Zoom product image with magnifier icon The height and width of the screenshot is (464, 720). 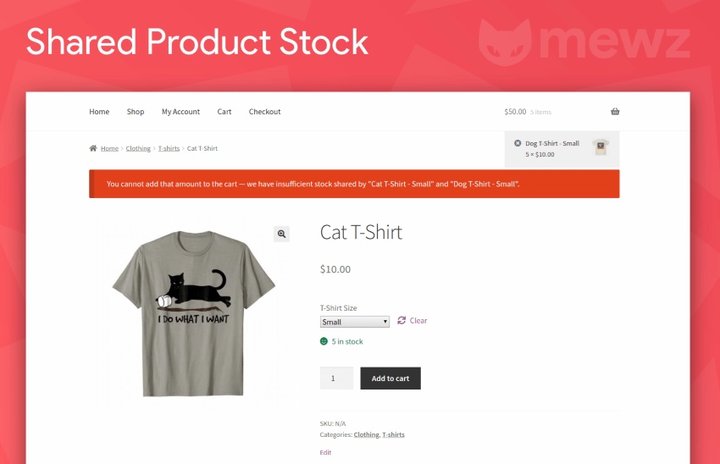(281, 234)
